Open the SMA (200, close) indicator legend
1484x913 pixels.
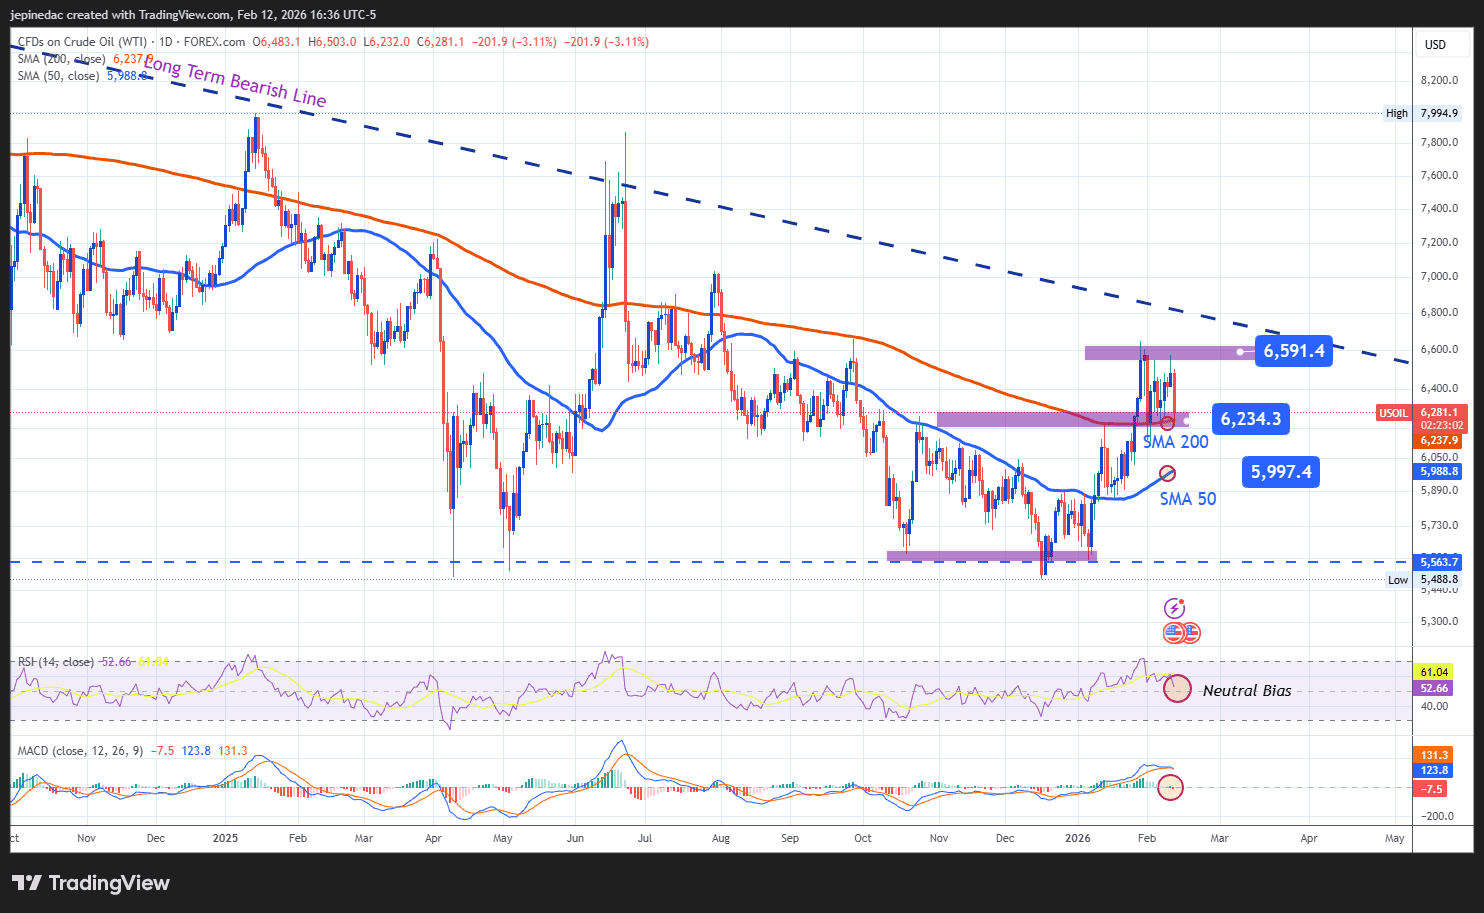coord(60,59)
